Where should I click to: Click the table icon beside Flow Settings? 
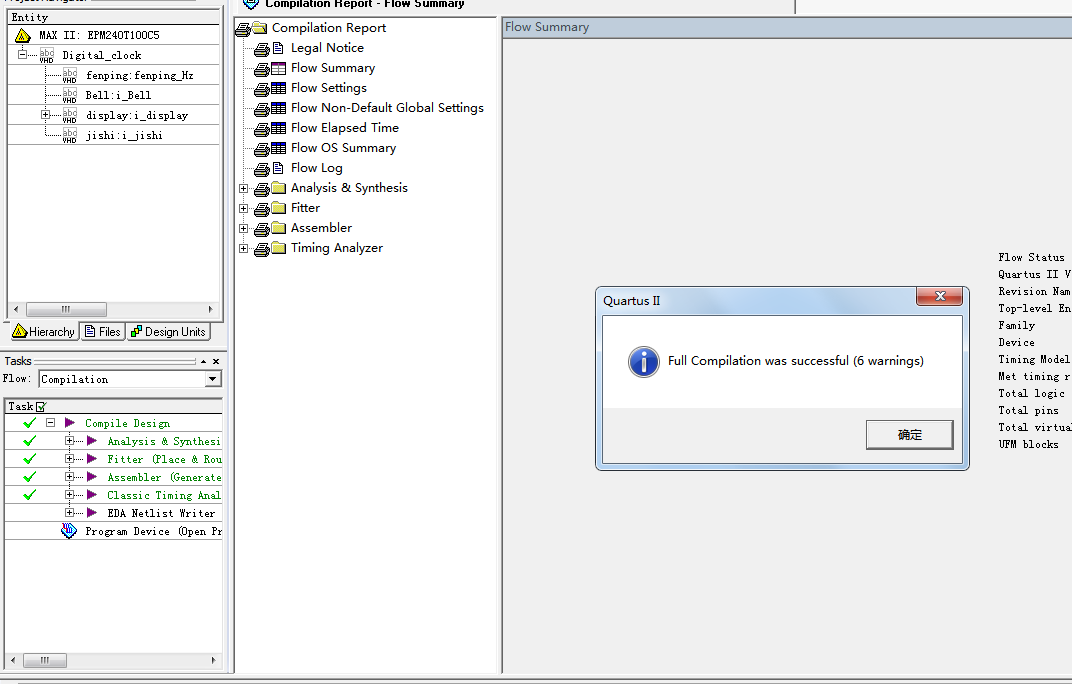tap(278, 88)
